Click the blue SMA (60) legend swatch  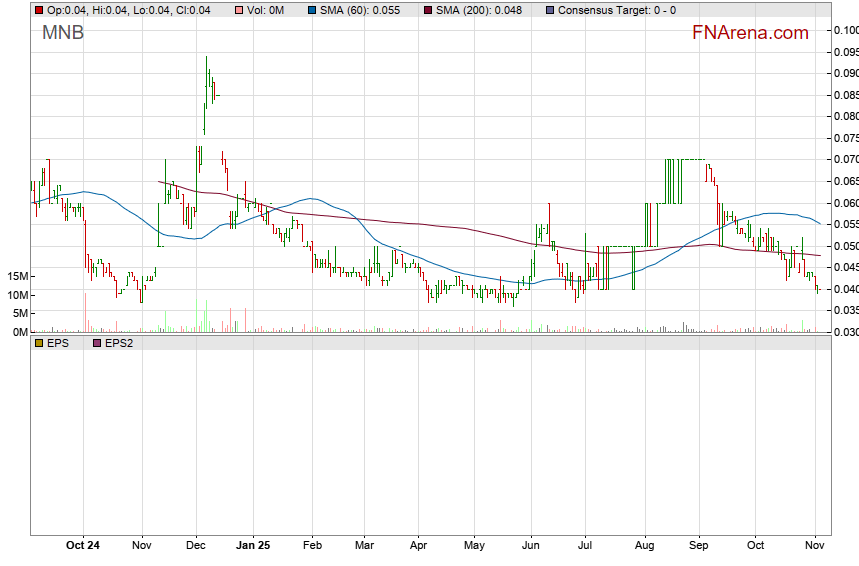tap(312, 10)
